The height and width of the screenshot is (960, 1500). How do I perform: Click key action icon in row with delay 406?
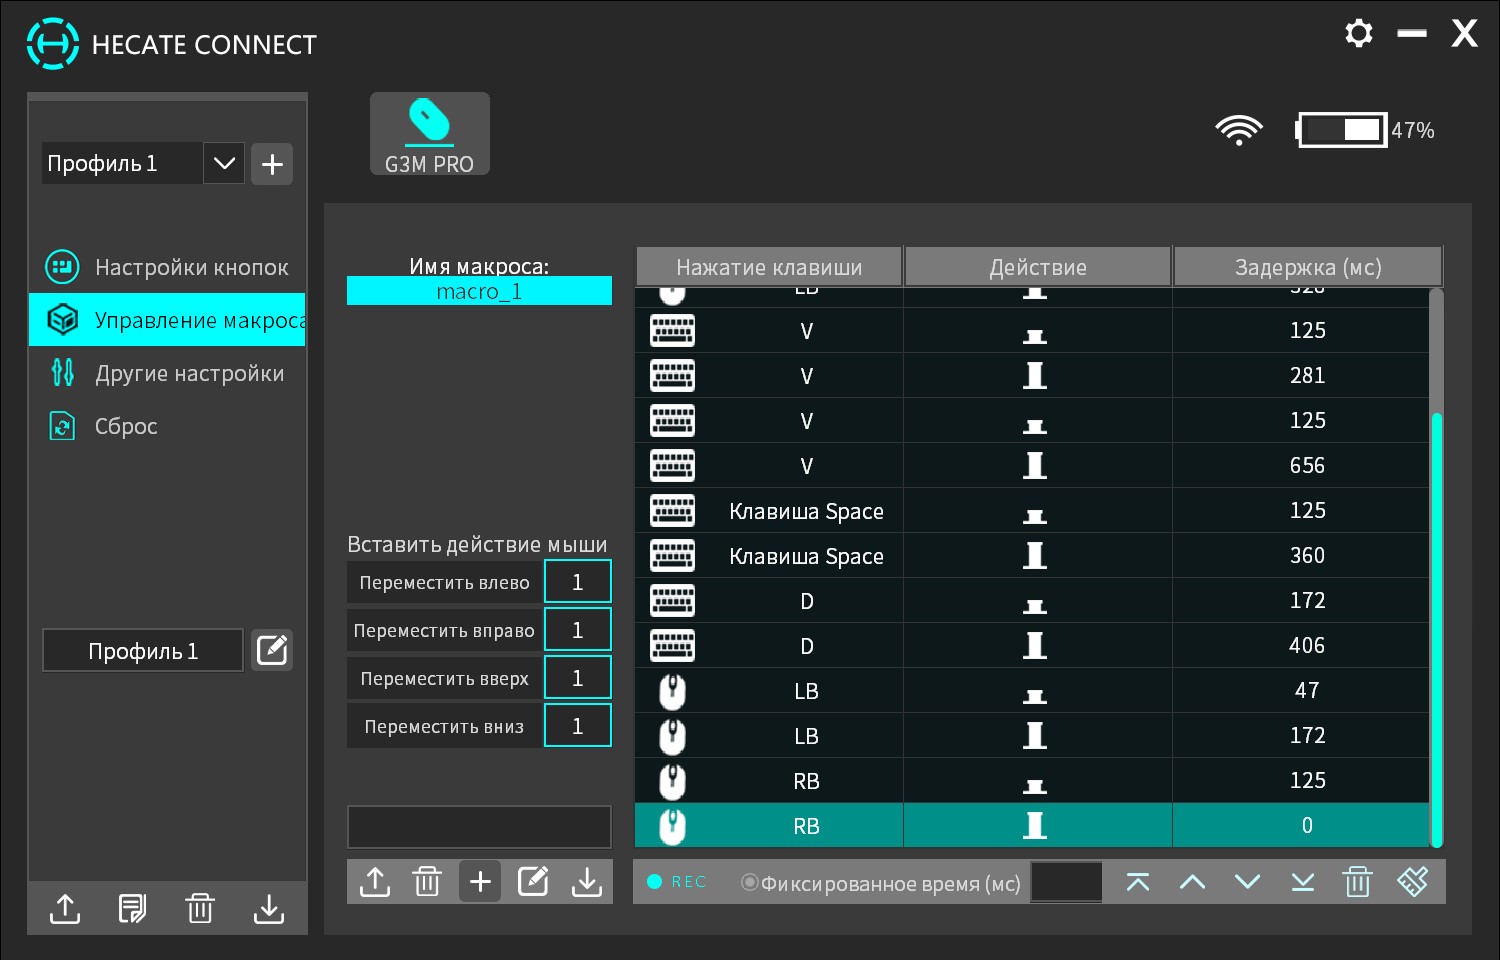[1035, 645]
